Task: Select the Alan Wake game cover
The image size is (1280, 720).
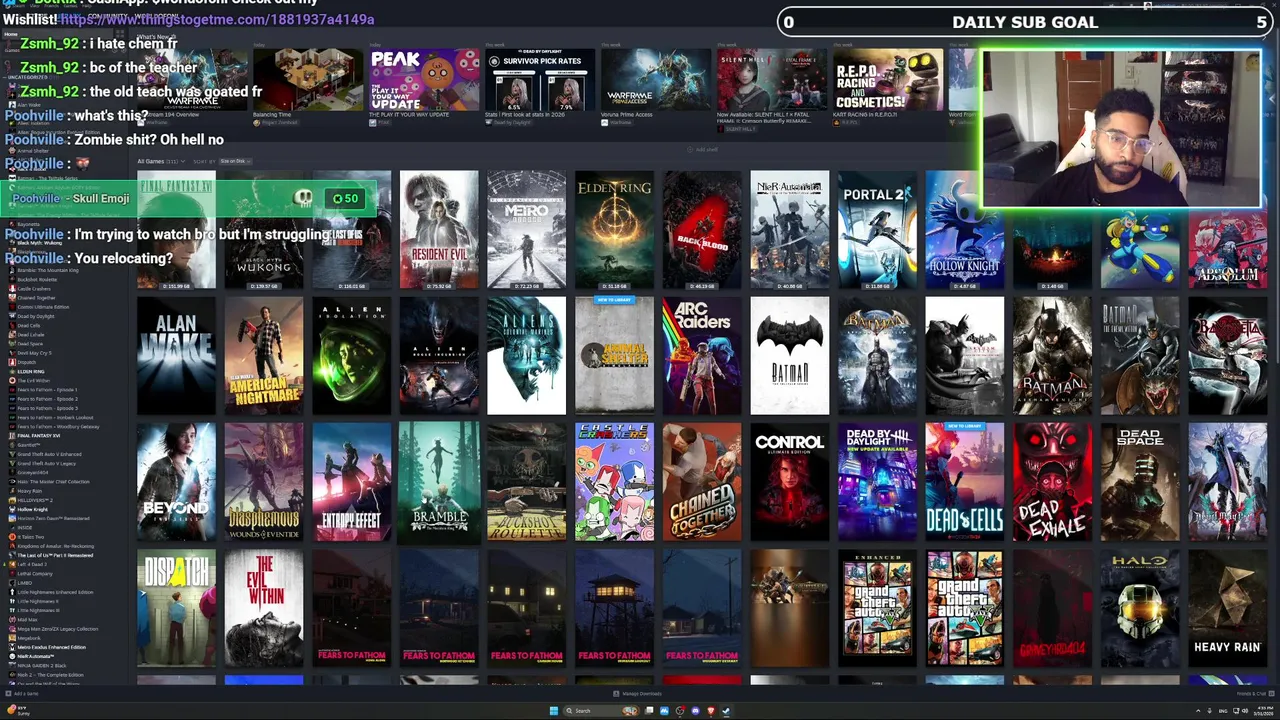Action: tap(176, 356)
